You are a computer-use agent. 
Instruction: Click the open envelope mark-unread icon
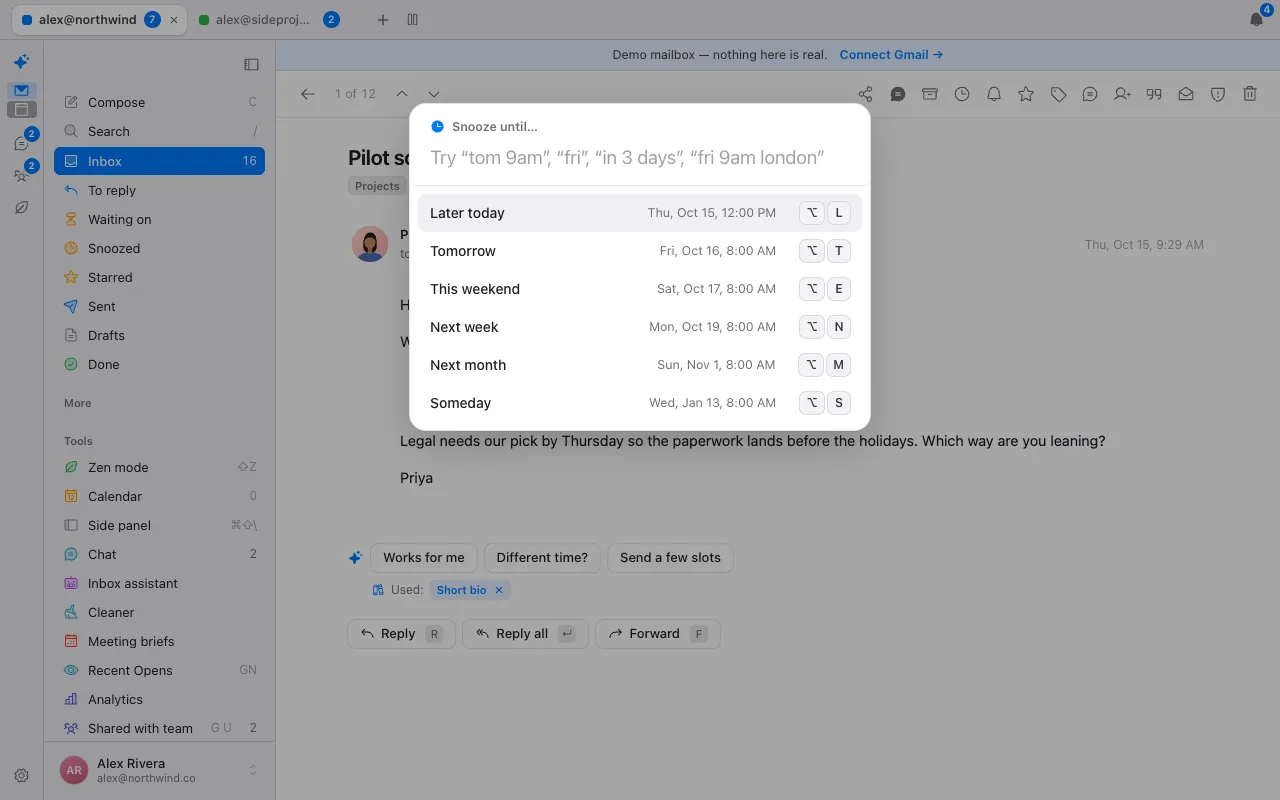point(1186,94)
